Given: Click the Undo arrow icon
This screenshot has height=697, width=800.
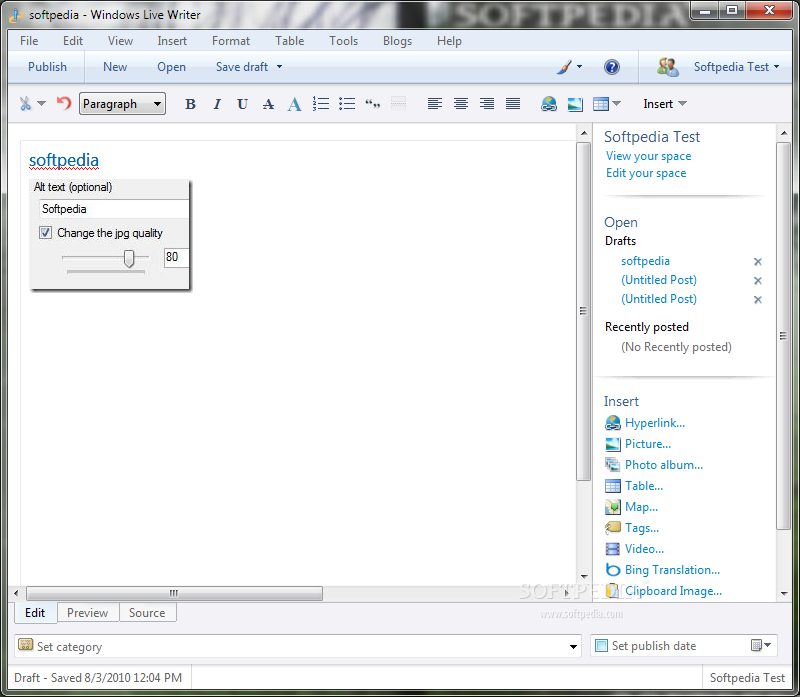Looking at the screenshot, I should click(x=64, y=104).
